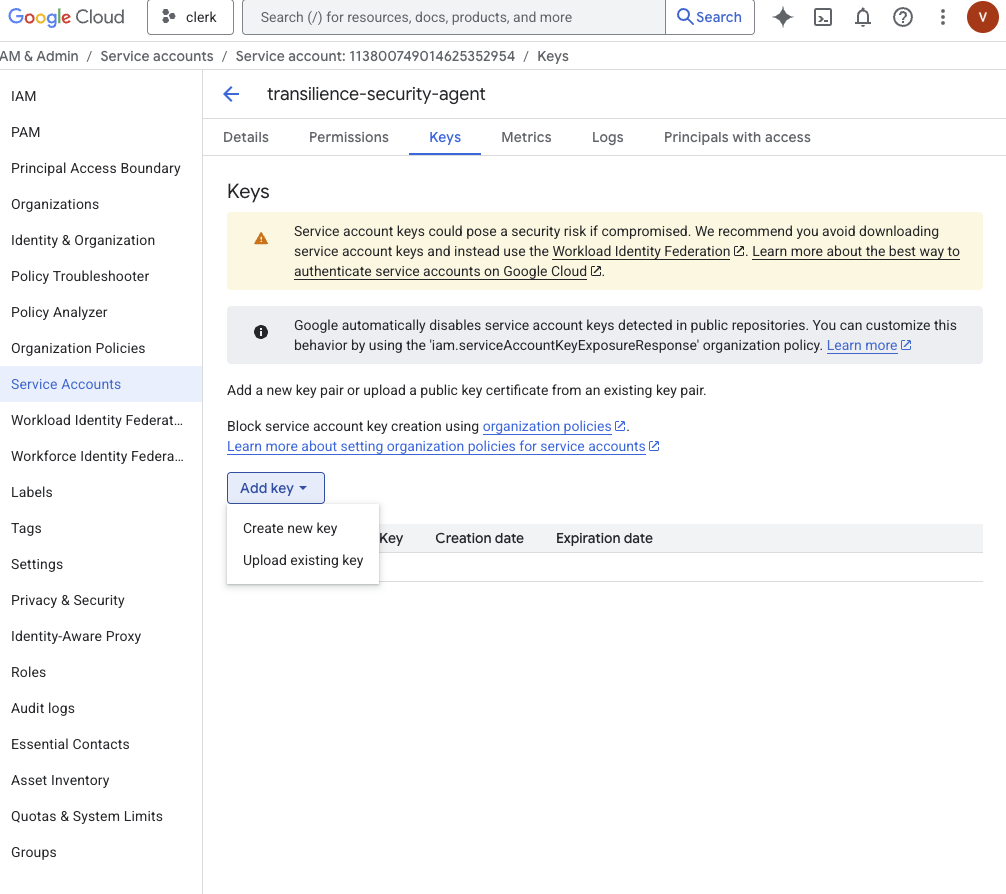Expand the Add key dropdown
The image size is (1006, 894).
[276, 488]
